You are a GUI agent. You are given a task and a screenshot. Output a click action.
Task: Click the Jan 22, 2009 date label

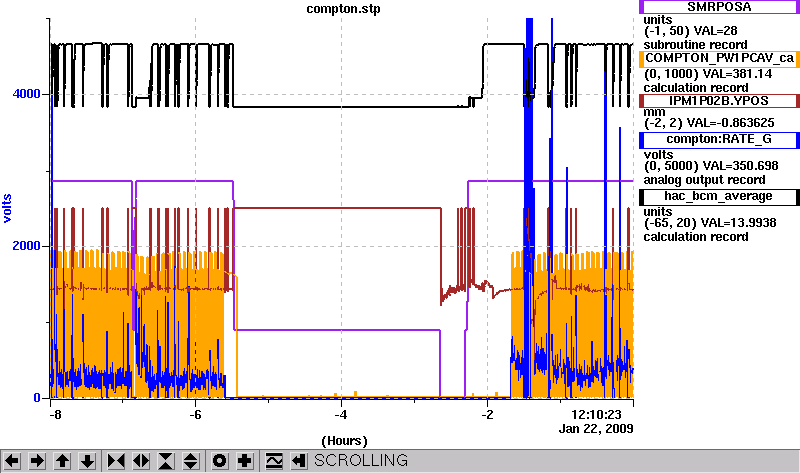[x=596, y=429]
